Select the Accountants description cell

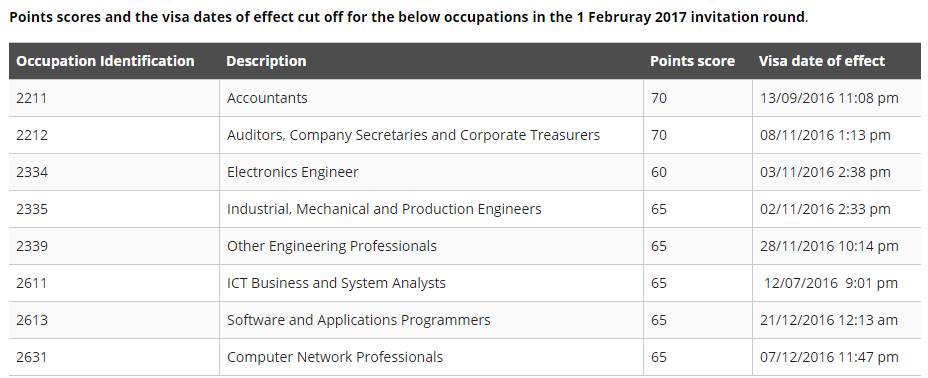pyautogui.click(x=431, y=98)
